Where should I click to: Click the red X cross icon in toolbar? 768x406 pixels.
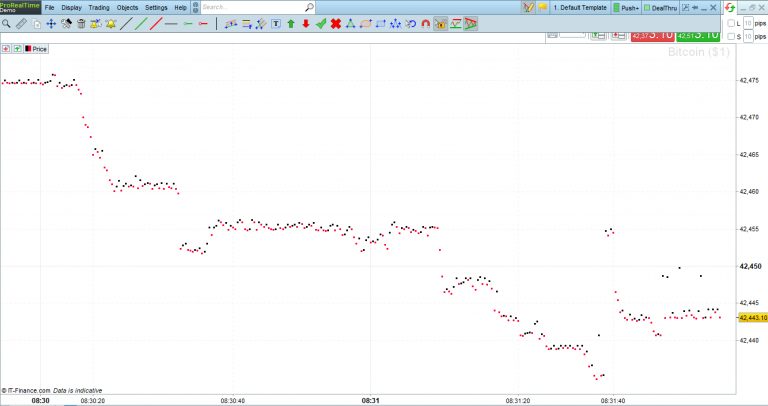coord(336,23)
